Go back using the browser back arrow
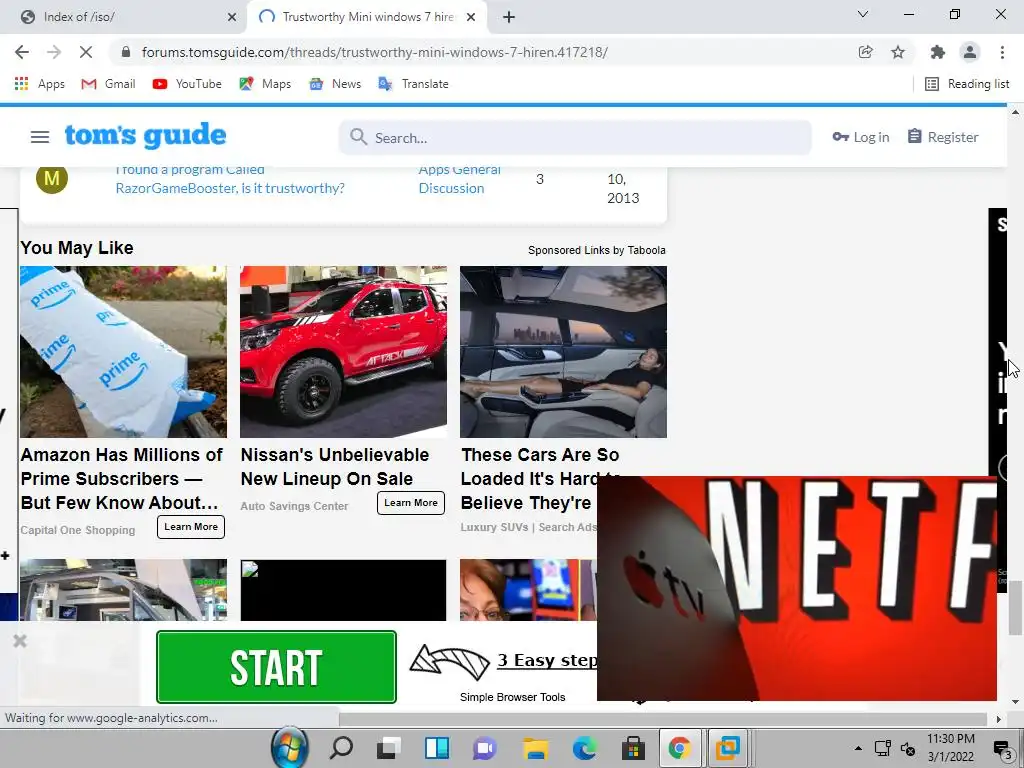The width and height of the screenshot is (1024, 768). (22, 52)
